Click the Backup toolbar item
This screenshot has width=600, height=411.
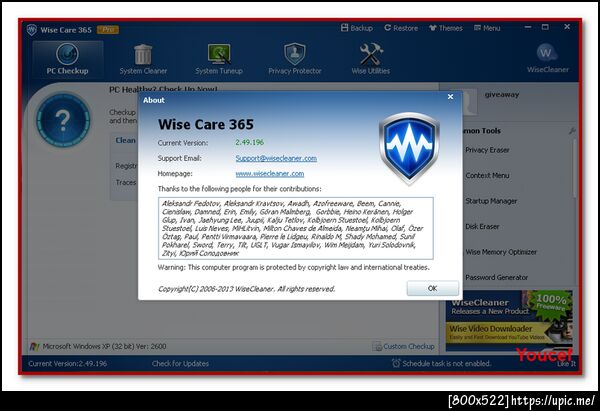(x=357, y=28)
